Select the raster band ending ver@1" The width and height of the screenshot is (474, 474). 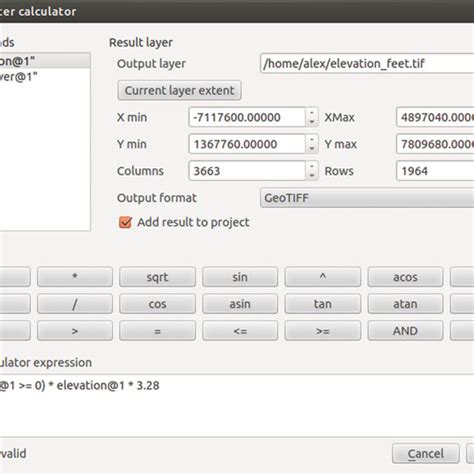tap(45, 76)
